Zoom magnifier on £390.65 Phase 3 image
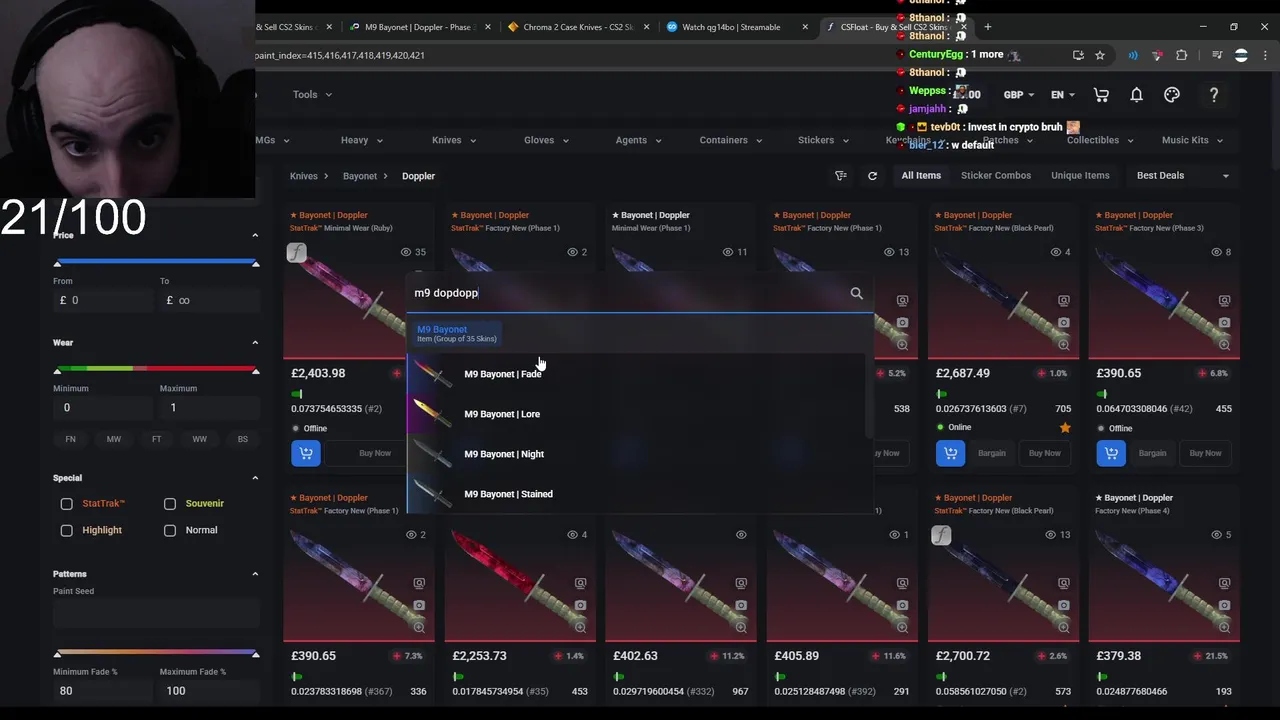Viewport: 1280px width, 720px height. pyautogui.click(x=1224, y=344)
